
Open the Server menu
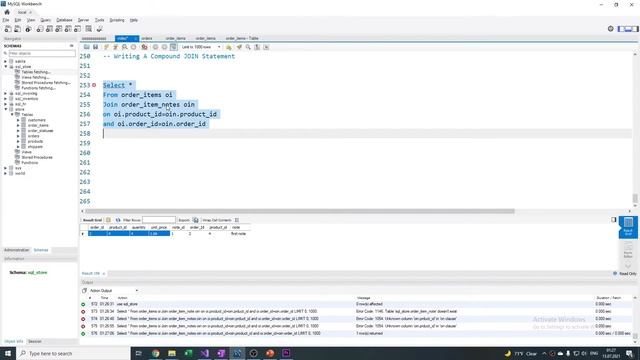[x=83, y=20]
